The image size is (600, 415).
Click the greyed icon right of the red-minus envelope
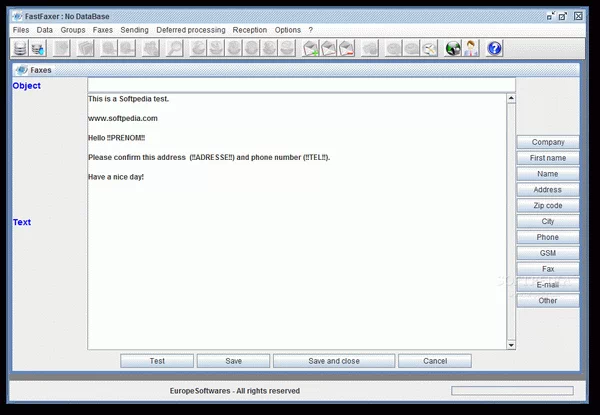370,49
